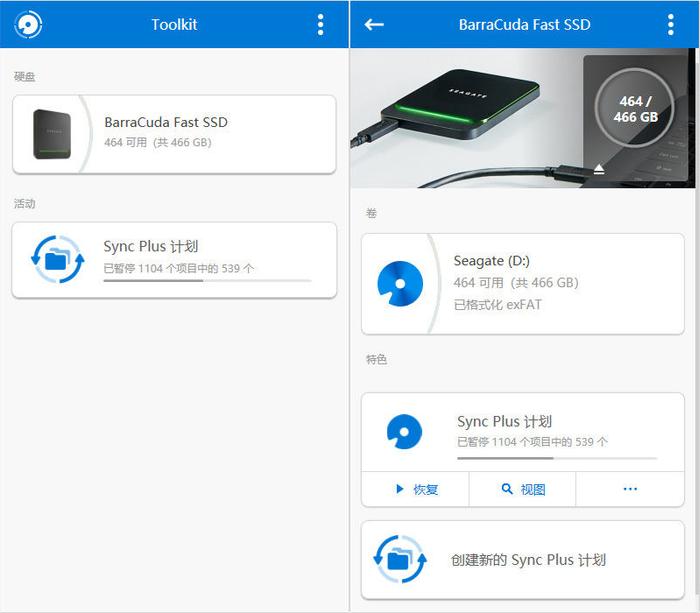Image resolution: width=700 pixels, height=613 pixels.
Task: Select the Seagate (D:) volume
Action: (x=522, y=284)
